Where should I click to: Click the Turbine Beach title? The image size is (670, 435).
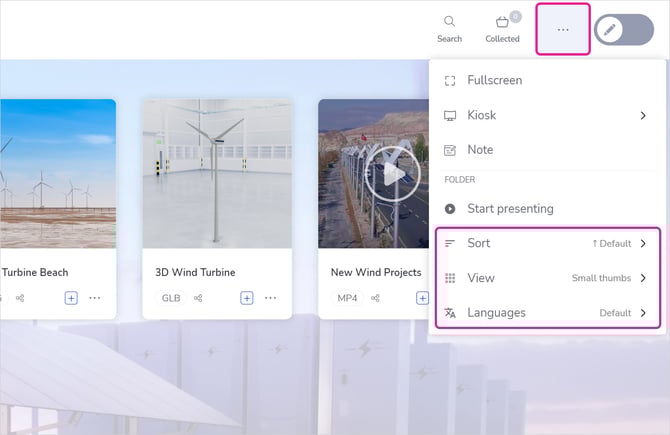35,272
